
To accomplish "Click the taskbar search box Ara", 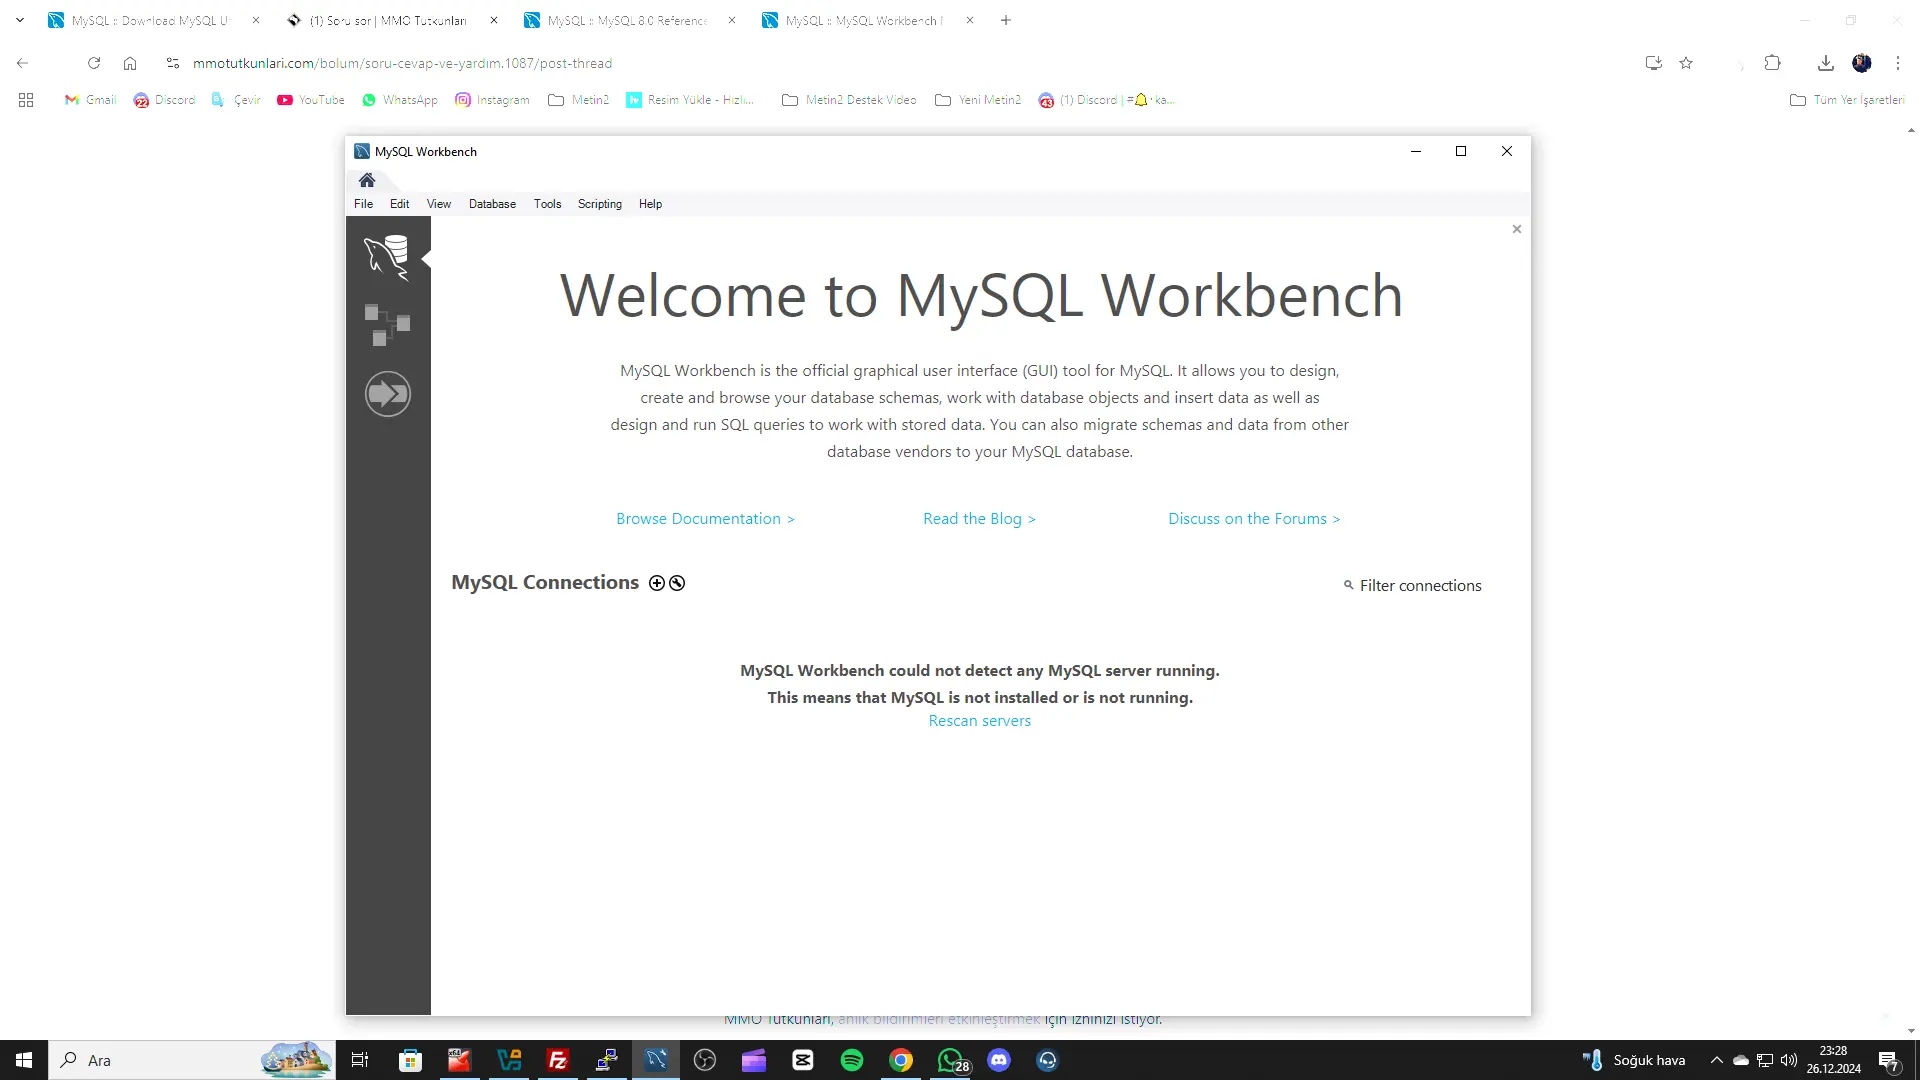I will tap(192, 1060).
